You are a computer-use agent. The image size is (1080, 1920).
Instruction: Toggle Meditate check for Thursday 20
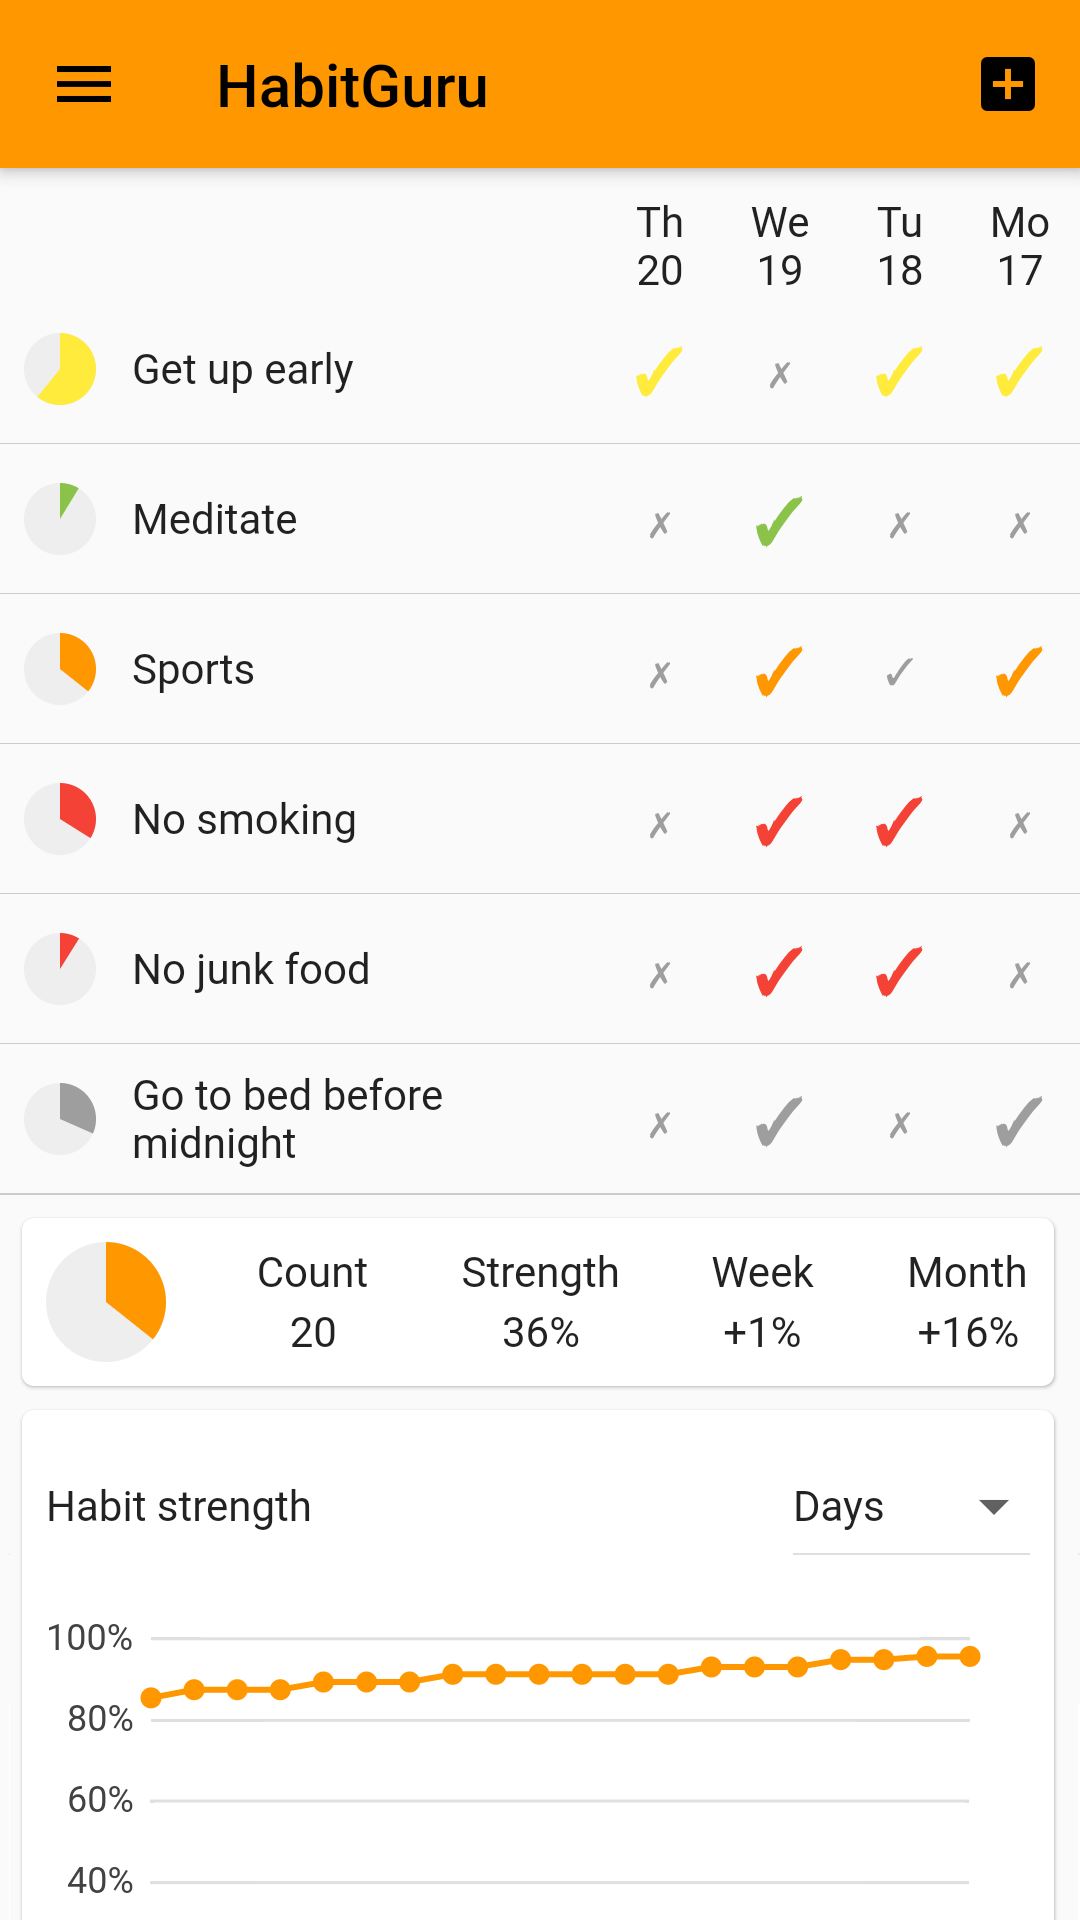click(660, 524)
